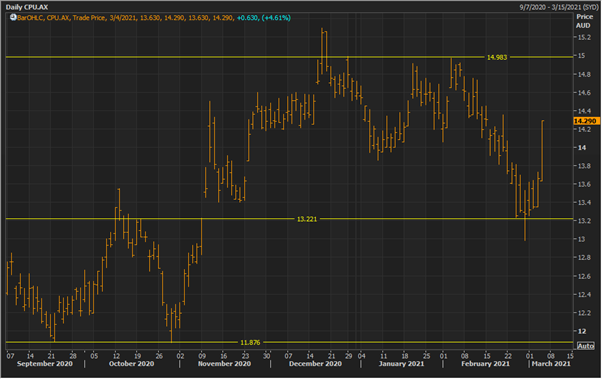602x379 pixels.
Task: Click the date range 9/7/2020 - 3/15/2021
Action: click(x=558, y=7)
